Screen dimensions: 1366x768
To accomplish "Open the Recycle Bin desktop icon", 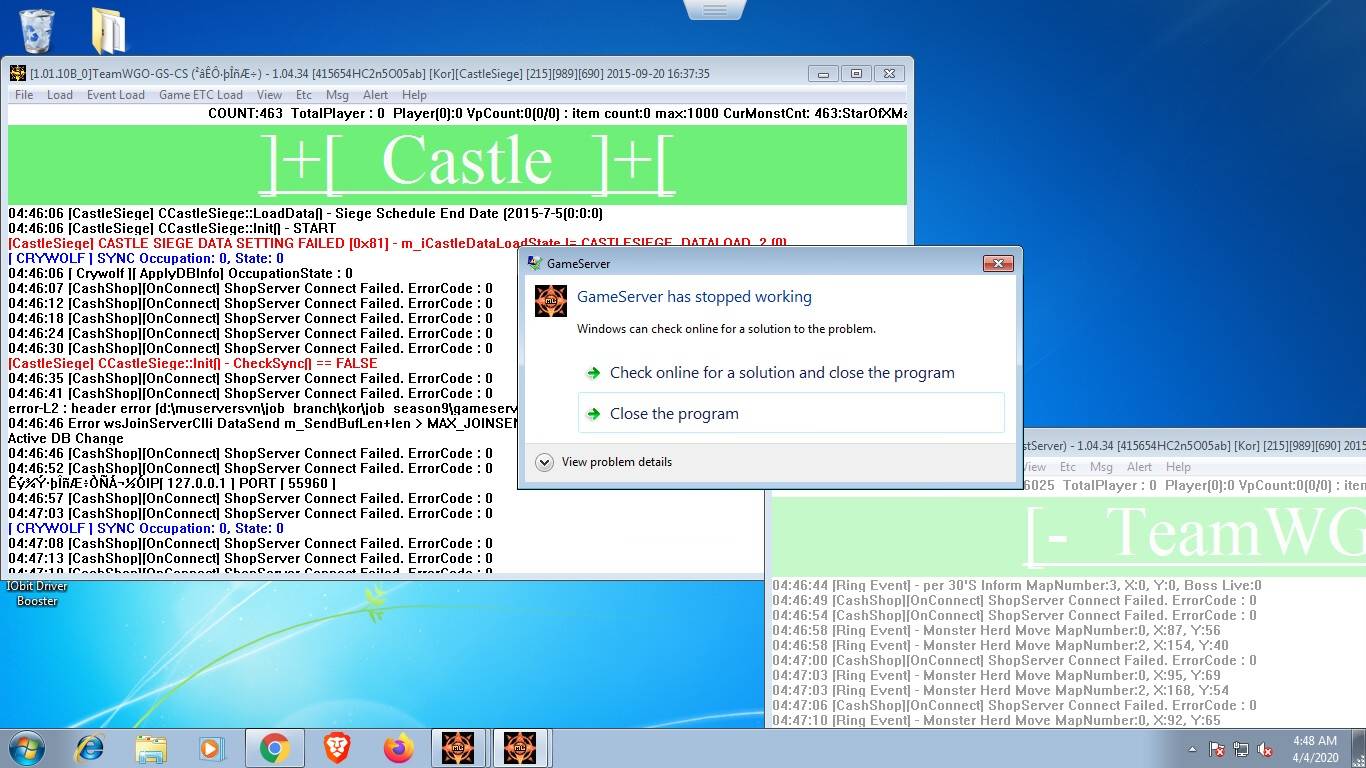I will pyautogui.click(x=37, y=30).
